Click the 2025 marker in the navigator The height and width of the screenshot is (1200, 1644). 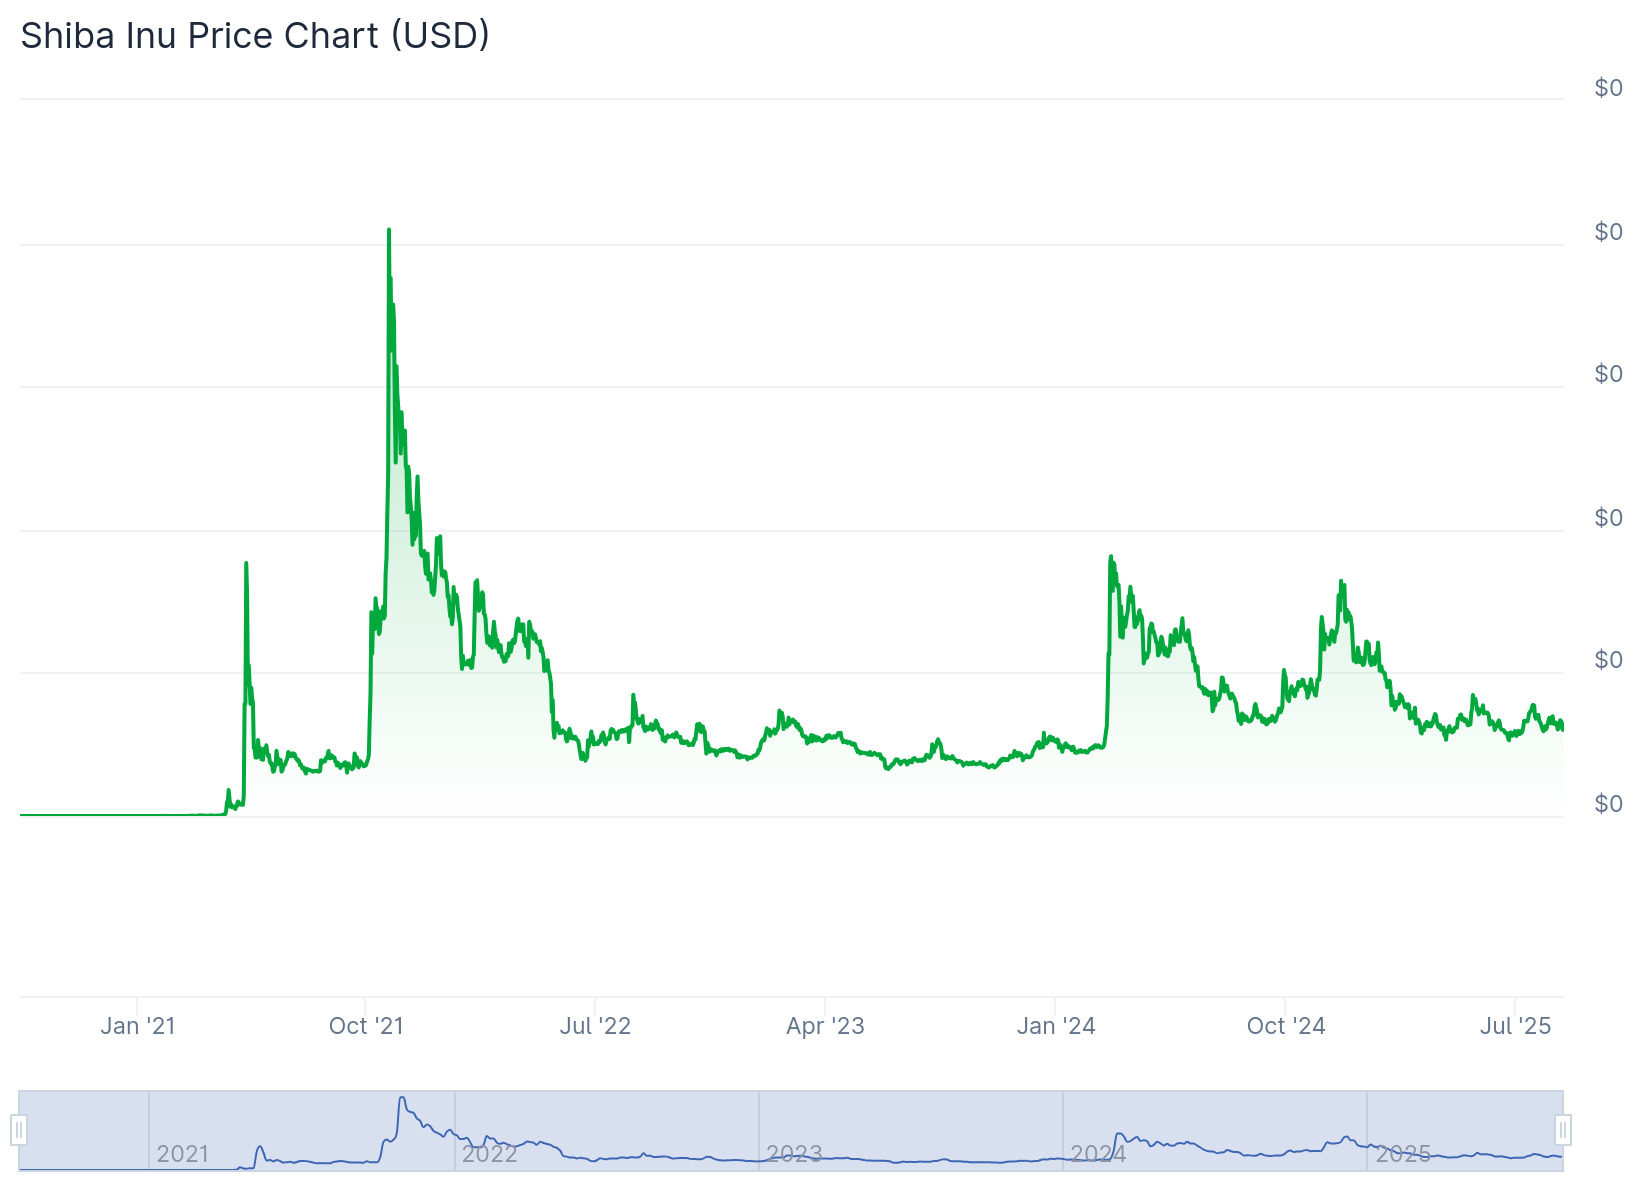(x=1403, y=1154)
